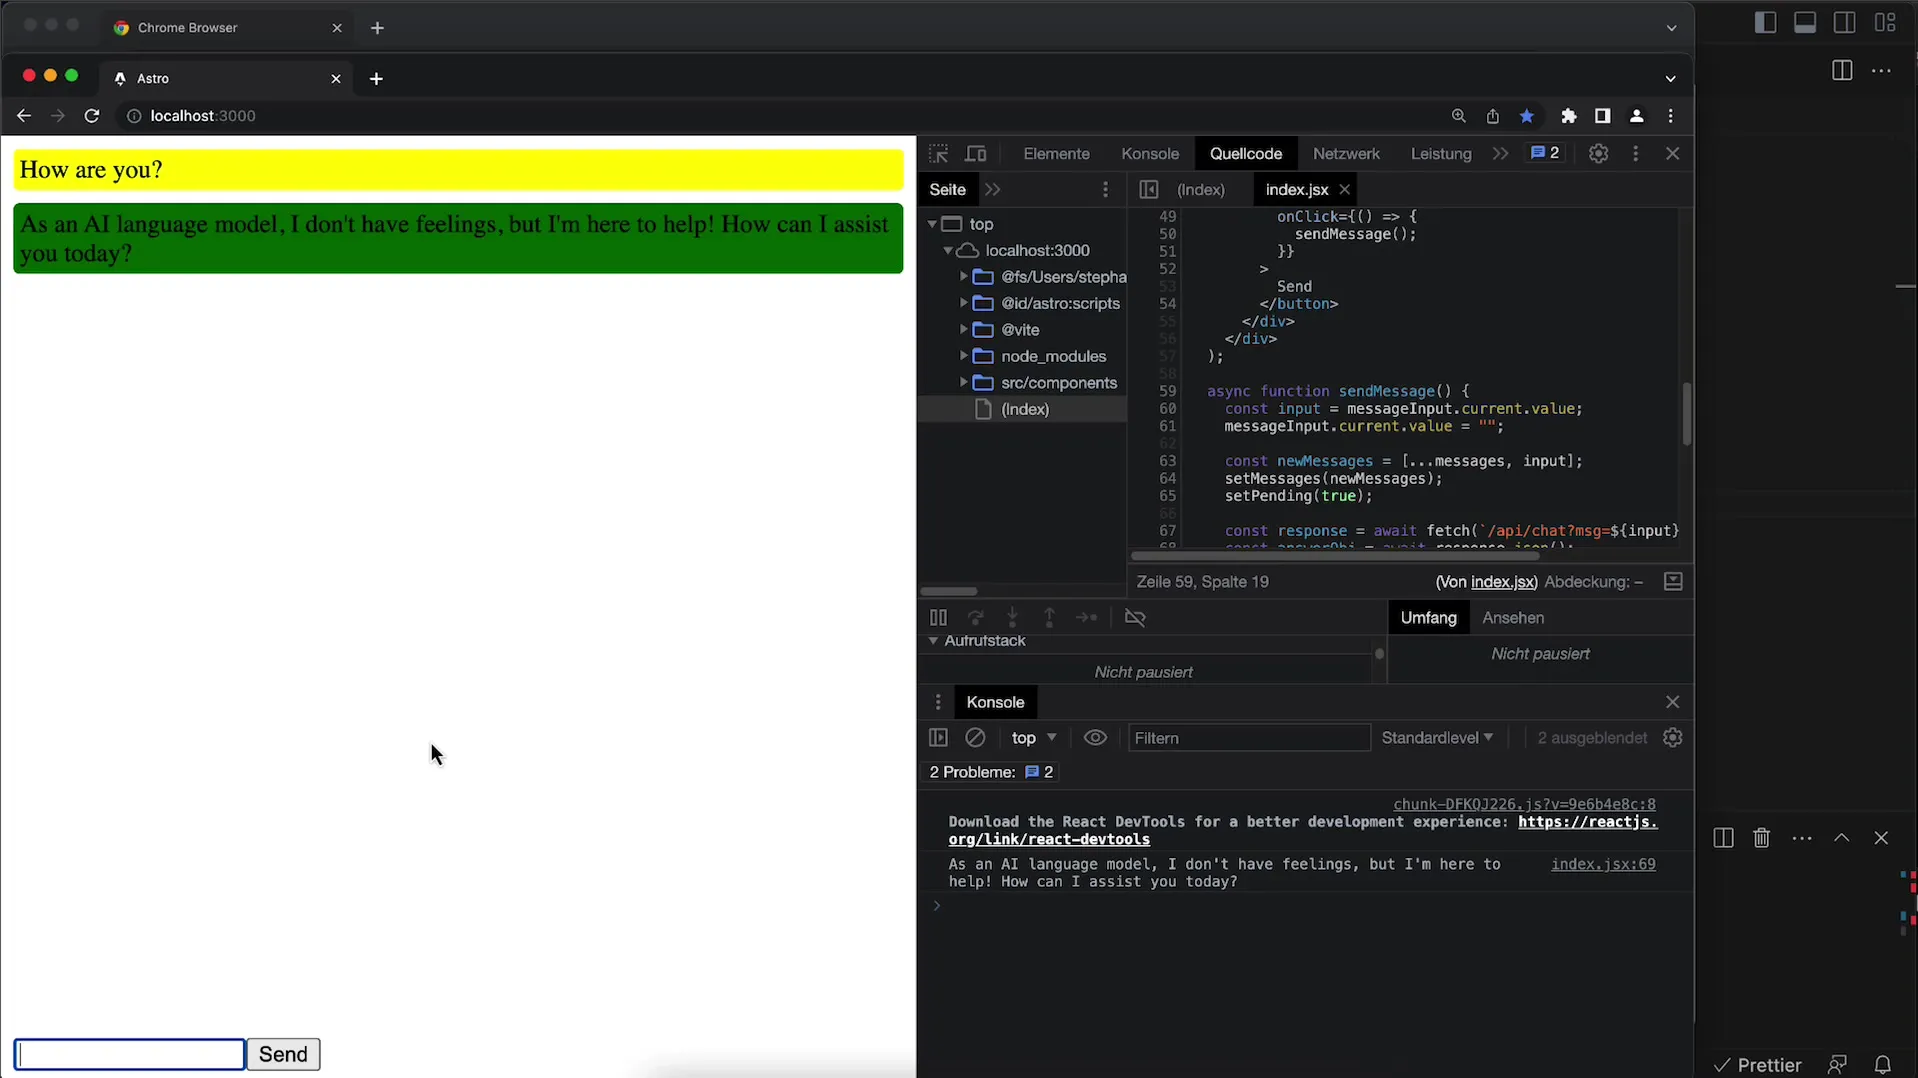1918x1078 pixels.
Task: Toggle the device toolbar icon
Action: coord(976,154)
